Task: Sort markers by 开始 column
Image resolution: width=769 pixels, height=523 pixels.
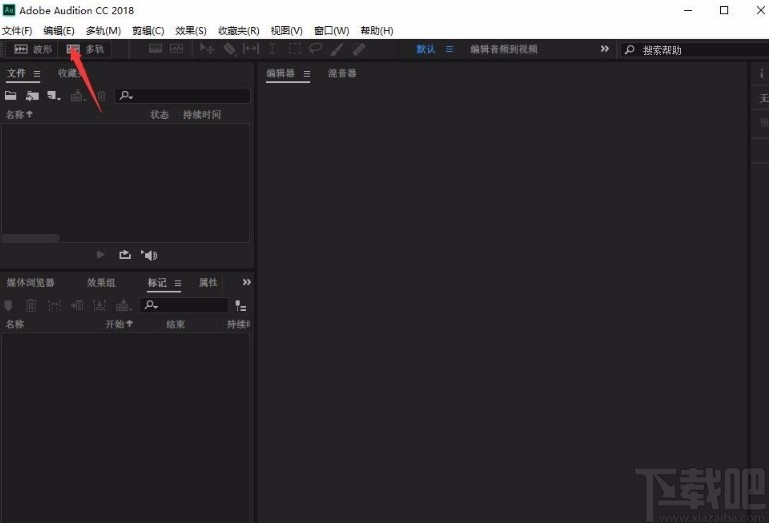Action: [x=119, y=324]
